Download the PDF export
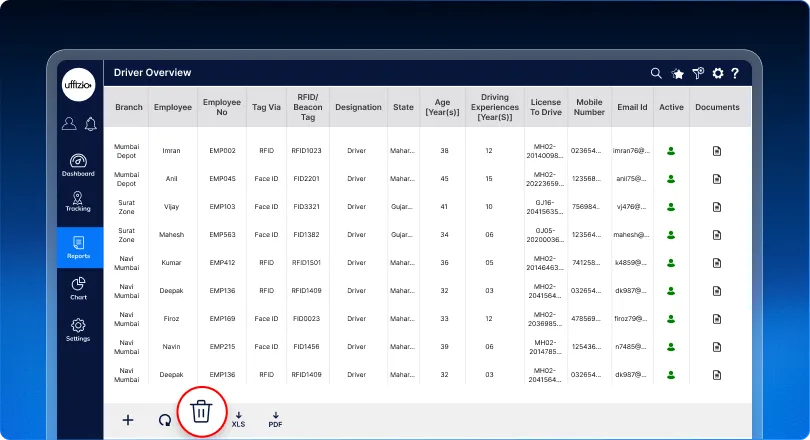 click(275, 419)
